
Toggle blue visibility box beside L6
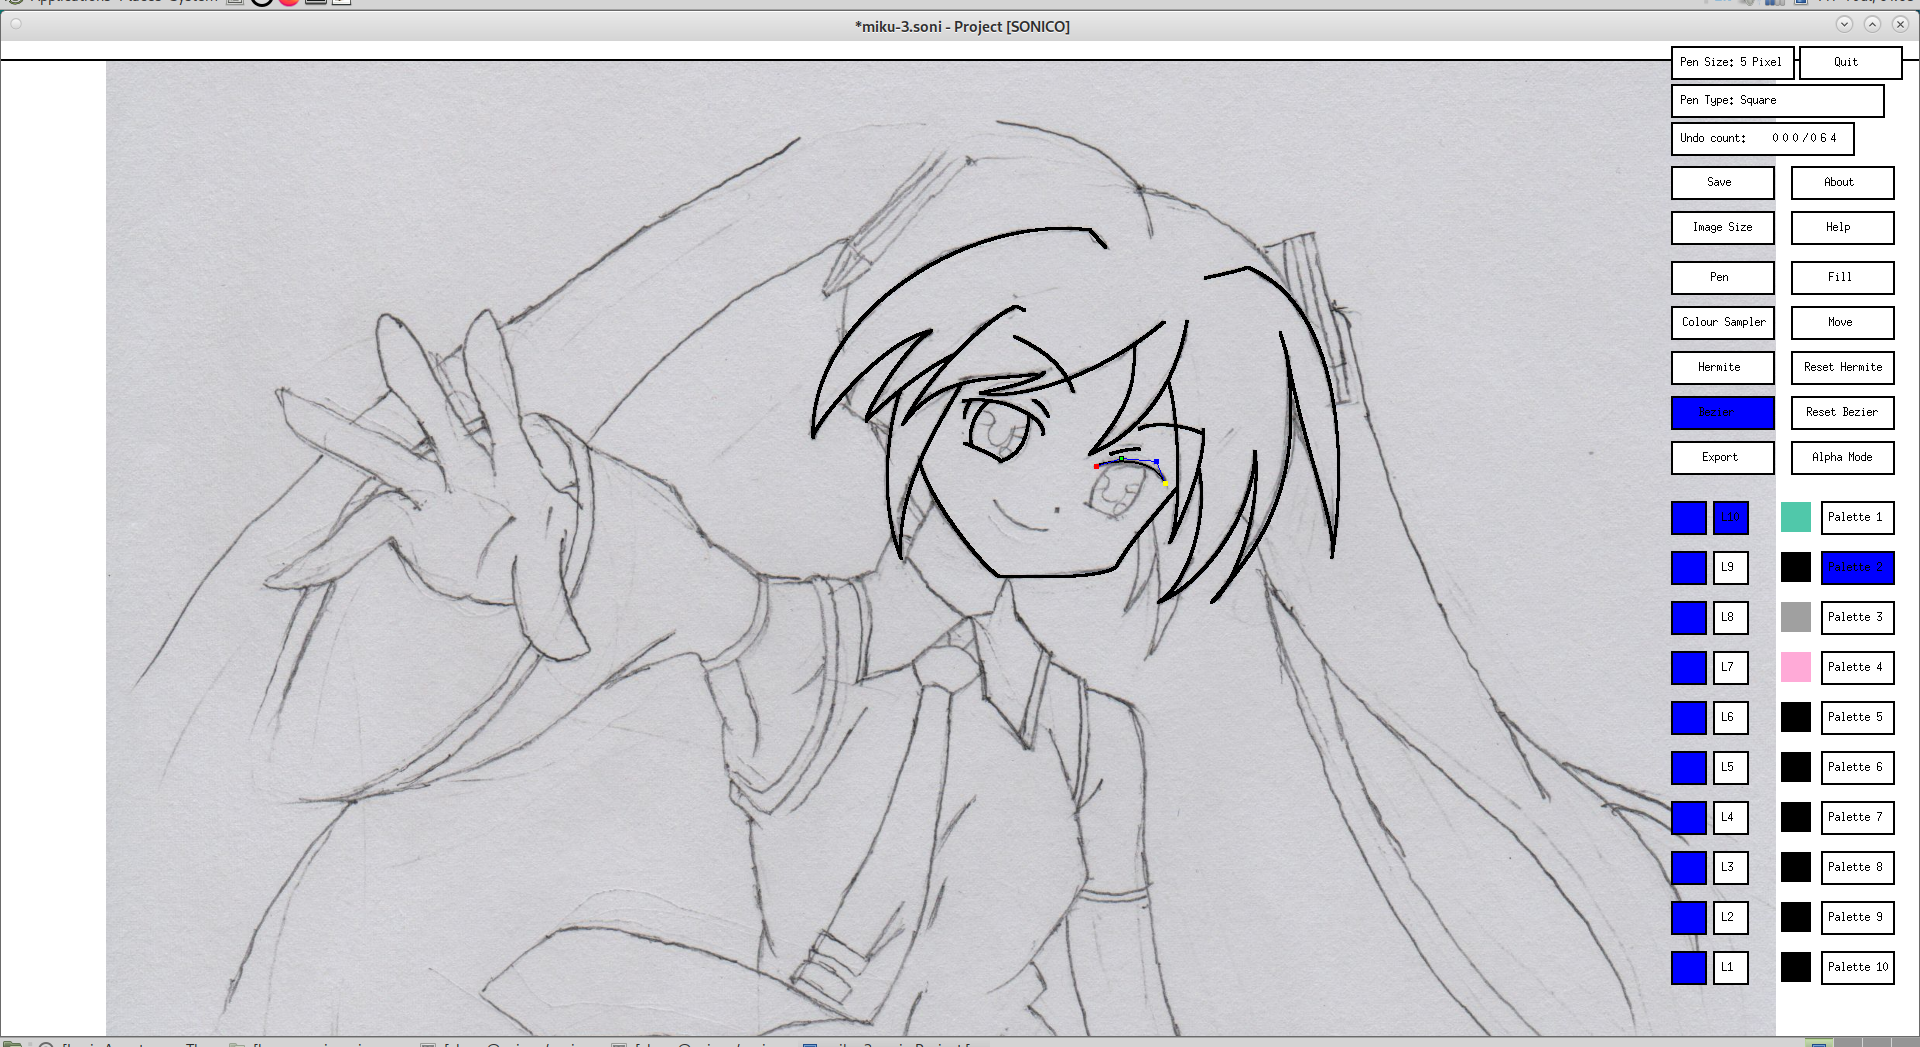coord(1689,717)
